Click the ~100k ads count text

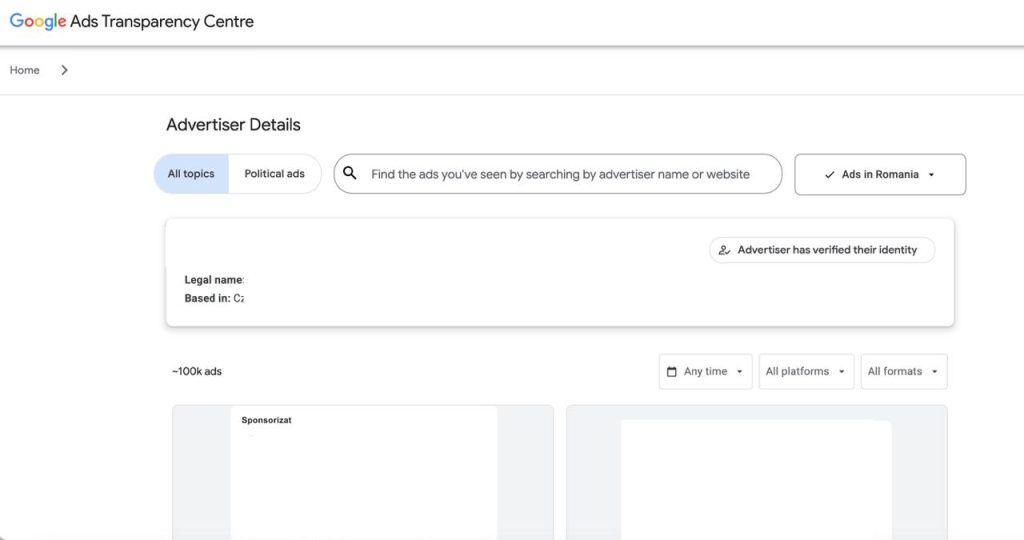197,372
